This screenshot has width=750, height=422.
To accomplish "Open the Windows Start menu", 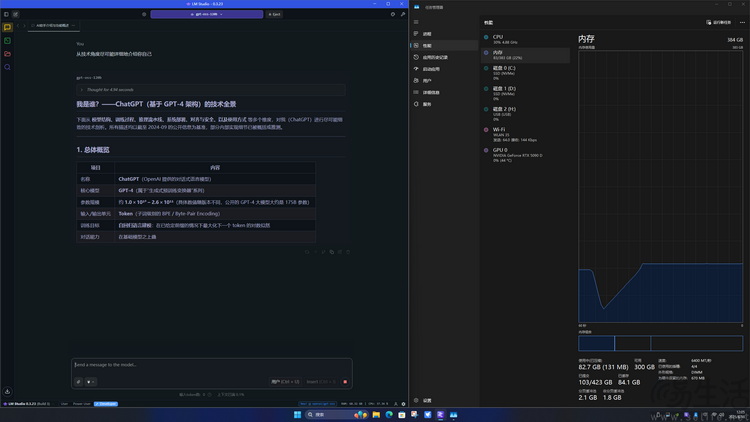I will (x=297, y=414).
